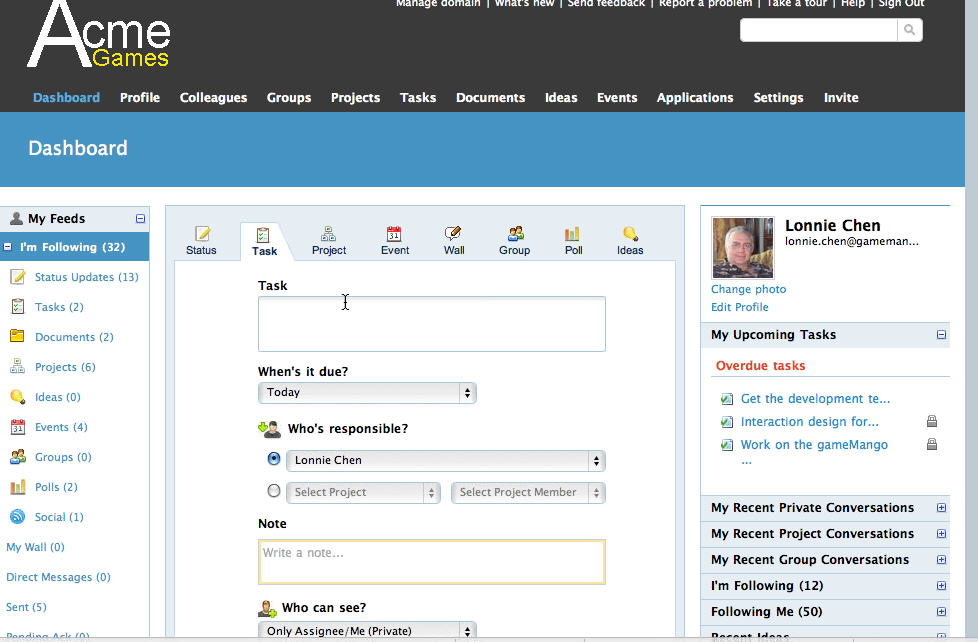This screenshot has height=642, width=978.
Task: Click Lonnie Chen's profile photo thumbnail
Action: tap(742, 248)
